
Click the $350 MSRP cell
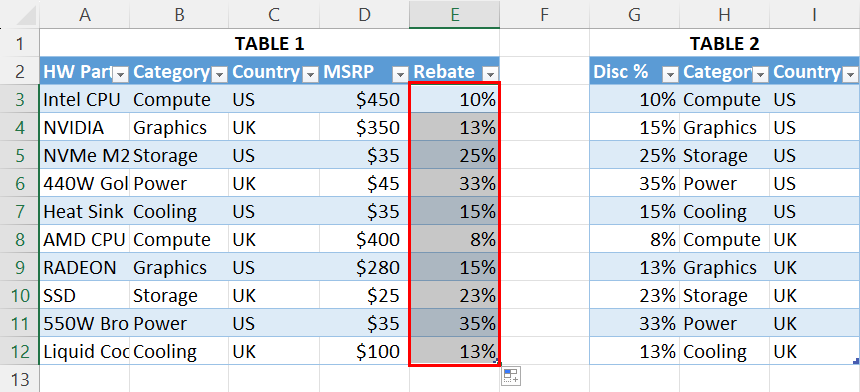pyautogui.click(x=364, y=127)
